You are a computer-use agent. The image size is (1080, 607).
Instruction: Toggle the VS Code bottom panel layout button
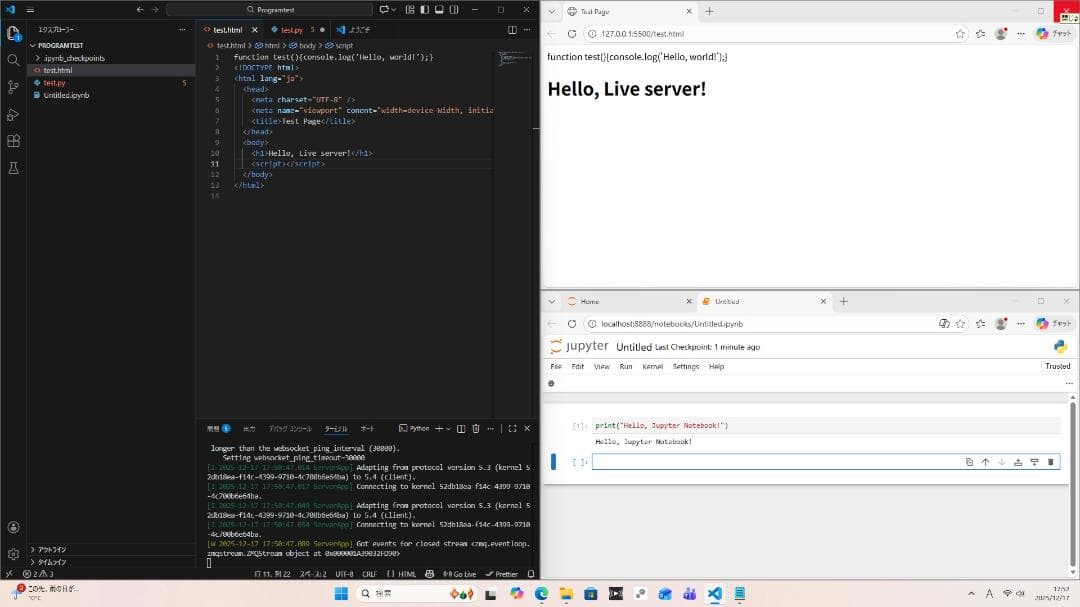tap(439, 9)
